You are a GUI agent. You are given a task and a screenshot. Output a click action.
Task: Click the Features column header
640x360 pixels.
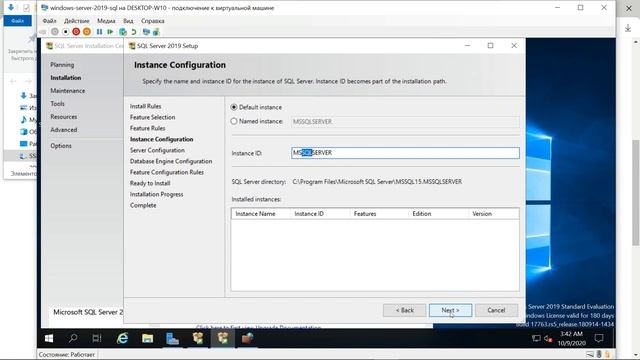(379, 214)
